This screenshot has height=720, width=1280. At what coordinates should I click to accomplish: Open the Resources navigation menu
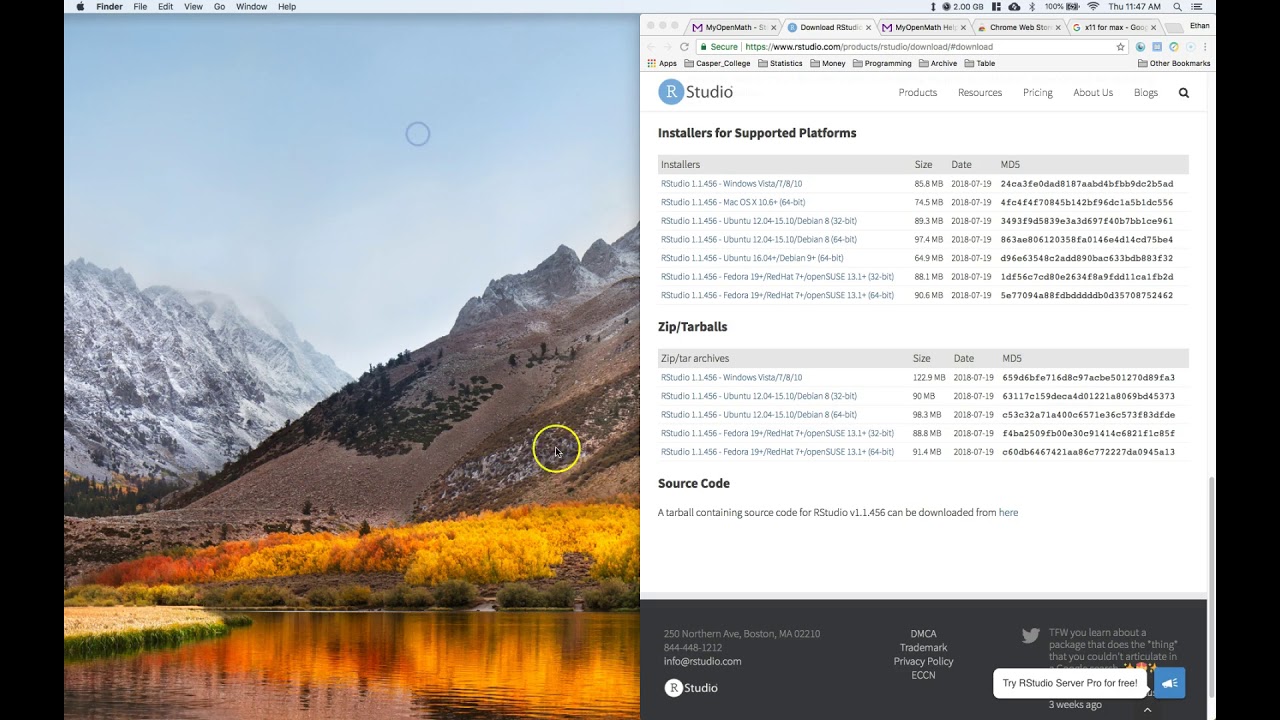tap(979, 93)
